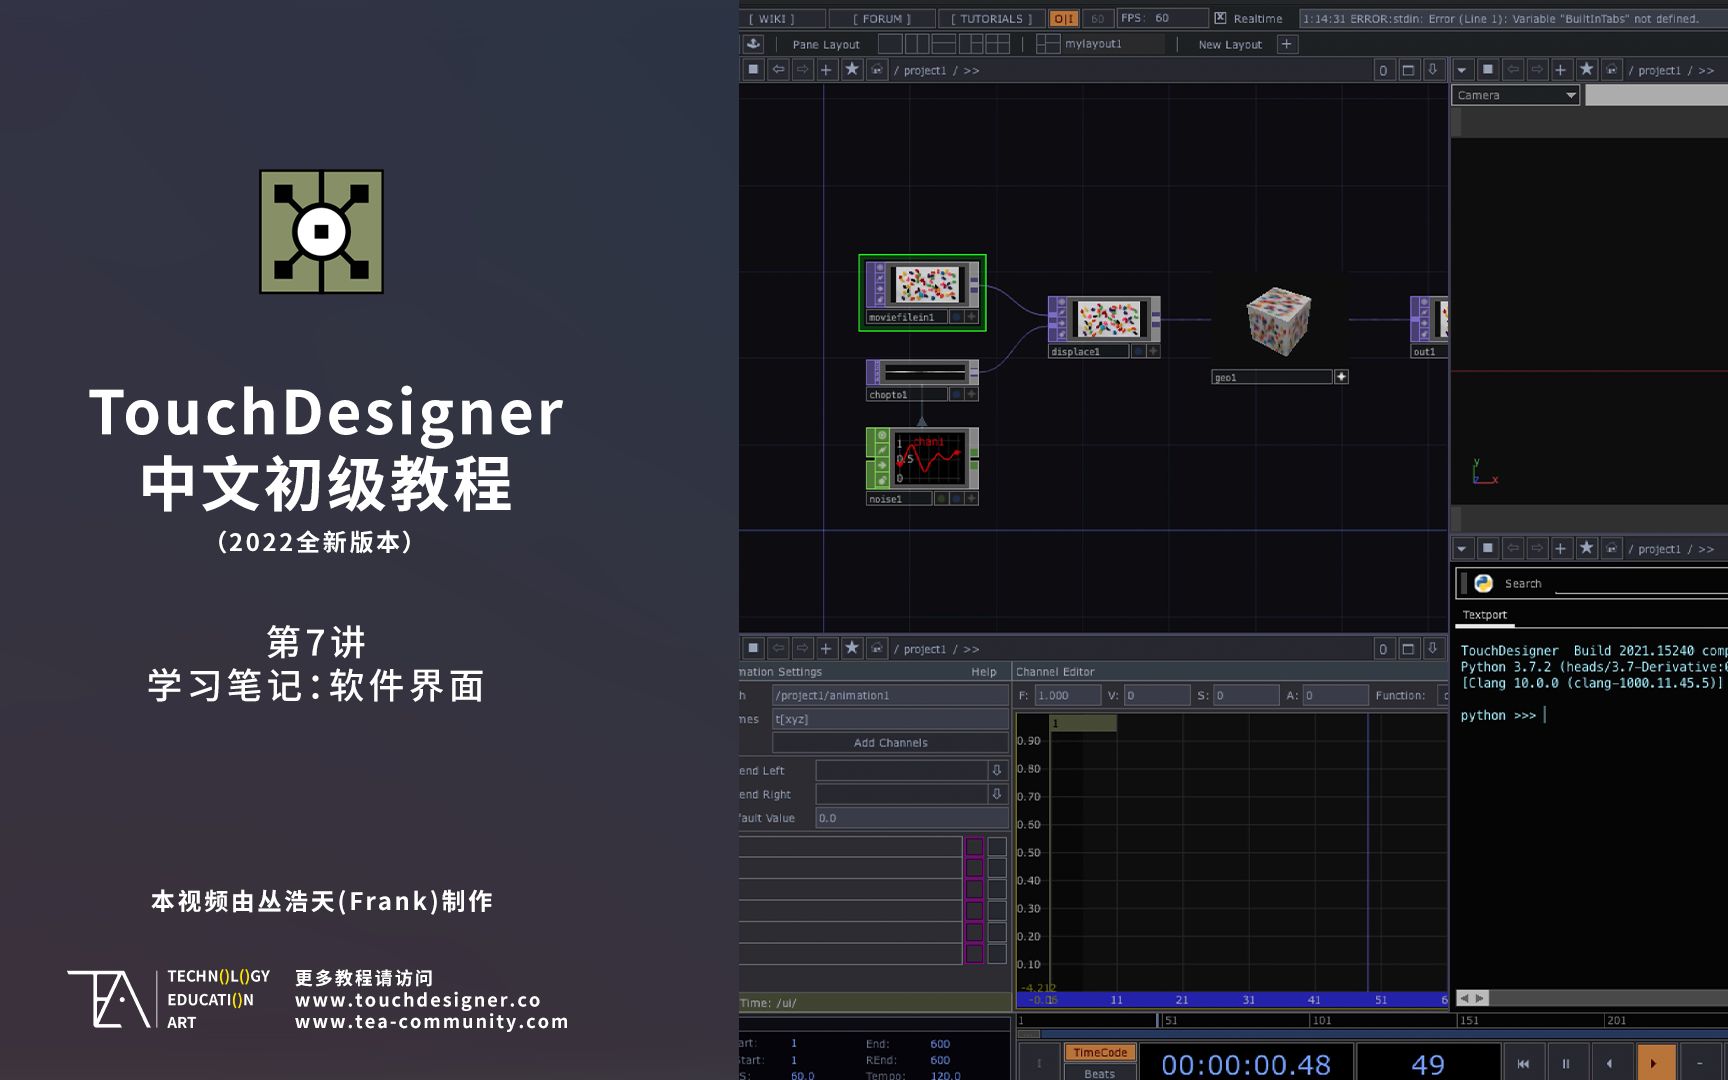Toggle viewer flag on chopto1 node
This screenshot has width=1728, height=1080.
[956, 394]
